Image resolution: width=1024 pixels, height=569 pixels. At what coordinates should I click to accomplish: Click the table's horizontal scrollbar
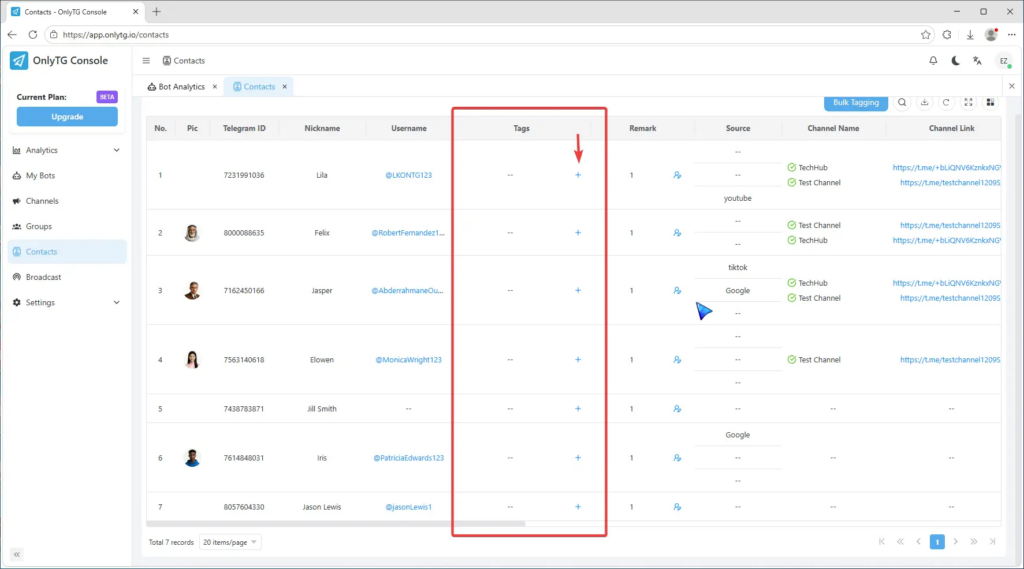coord(336,523)
